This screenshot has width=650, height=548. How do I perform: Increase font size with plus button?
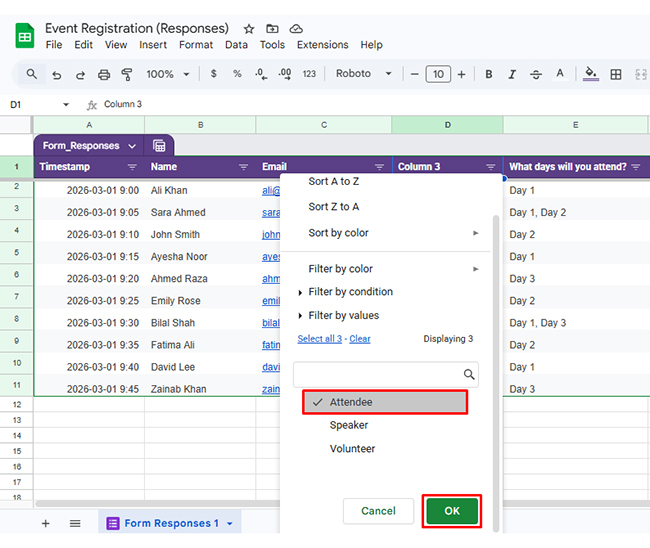coord(461,75)
